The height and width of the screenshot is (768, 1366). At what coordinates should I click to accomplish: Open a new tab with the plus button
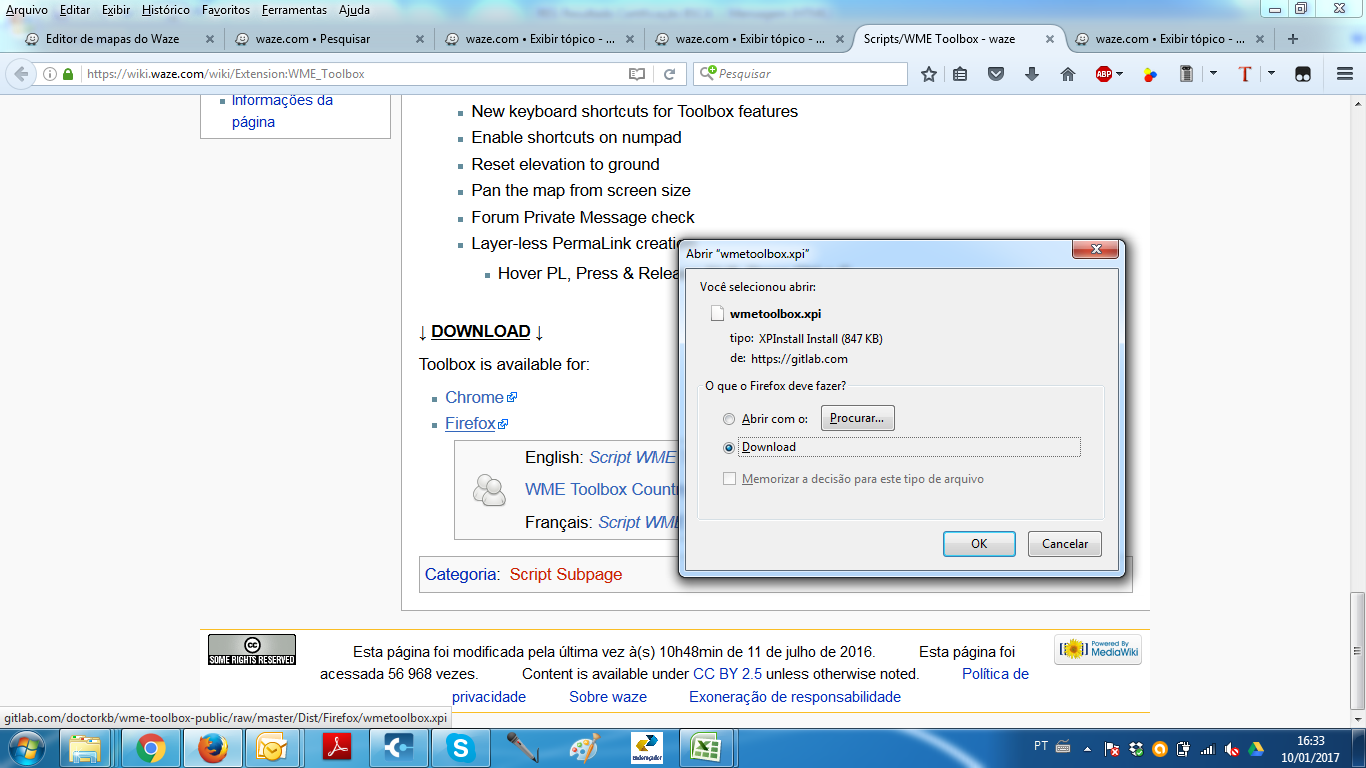tap(1293, 39)
